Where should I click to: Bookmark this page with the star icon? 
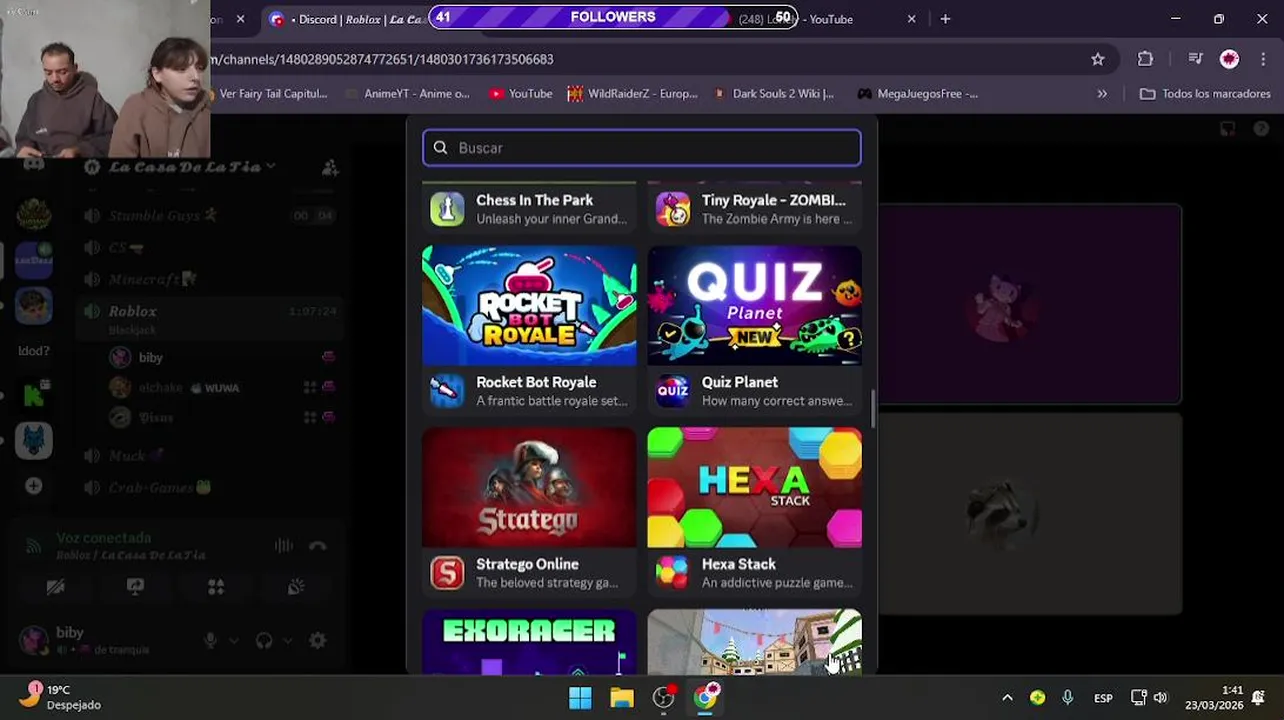click(1098, 59)
